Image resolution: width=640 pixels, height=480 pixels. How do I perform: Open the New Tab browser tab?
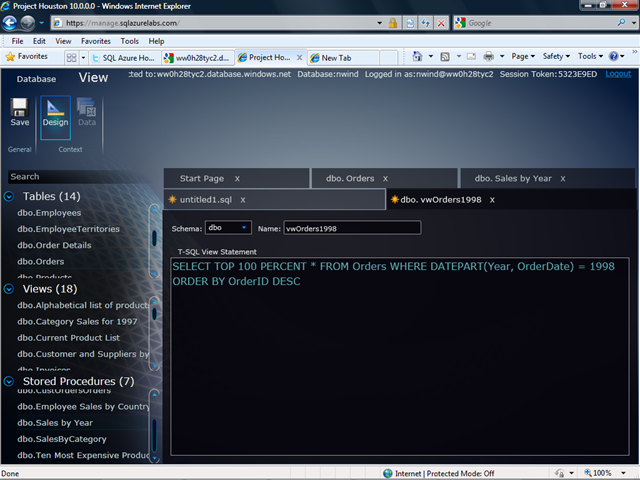(x=344, y=58)
